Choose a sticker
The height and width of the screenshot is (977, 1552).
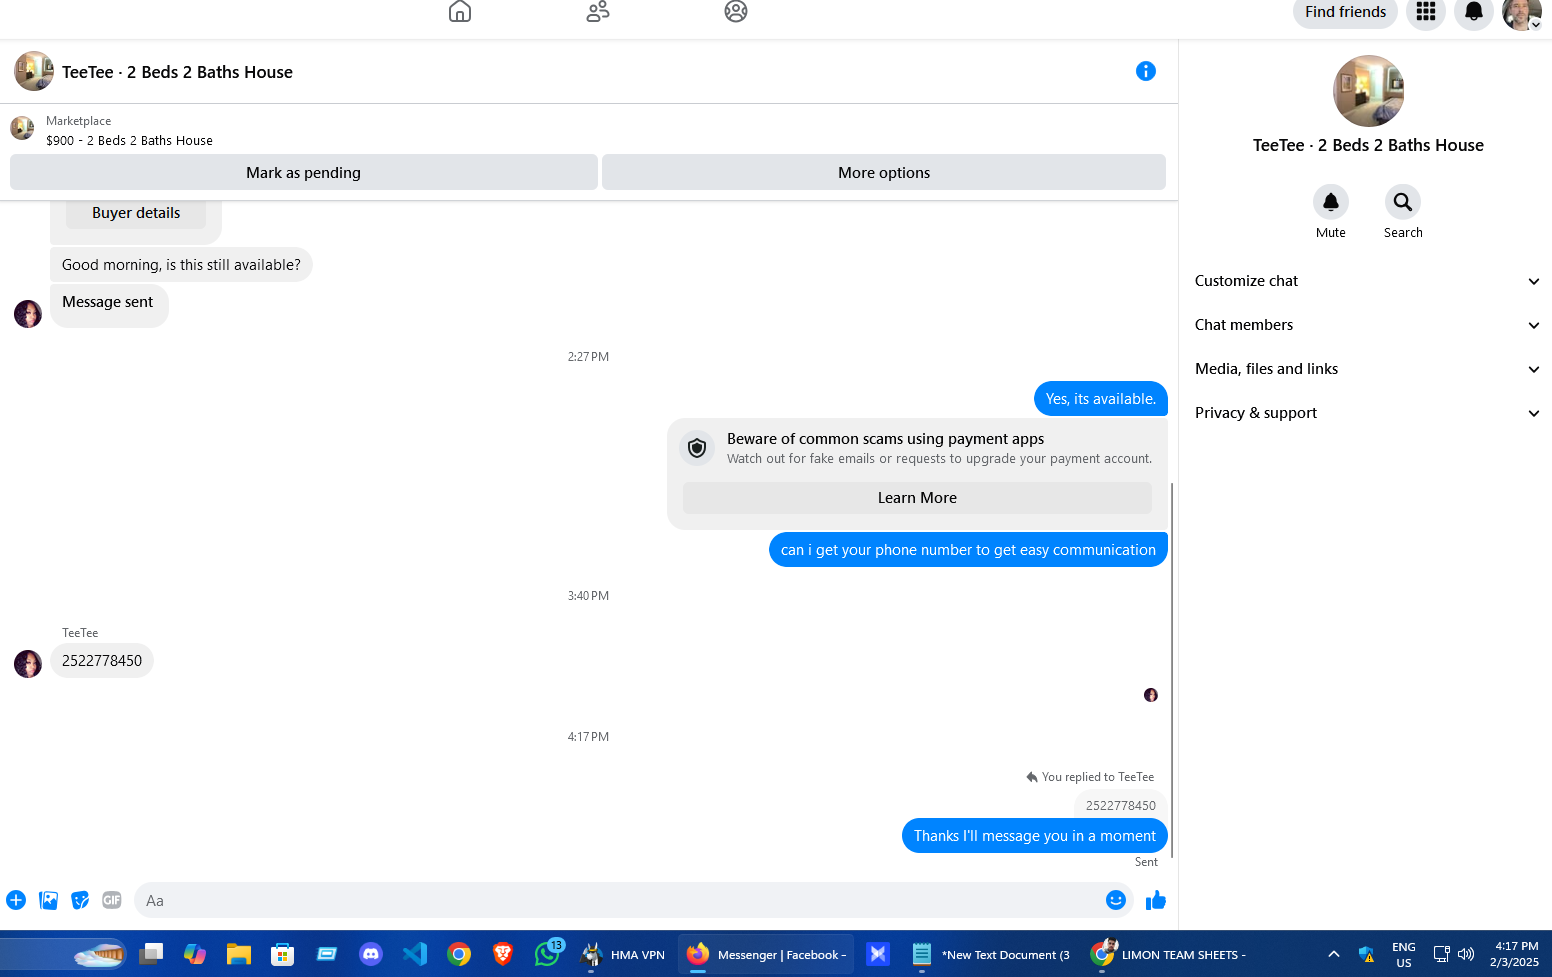80,900
